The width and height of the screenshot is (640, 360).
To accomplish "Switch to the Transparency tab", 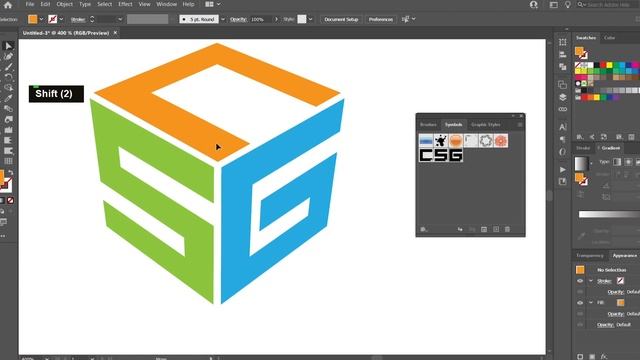I will pyautogui.click(x=590, y=256).
